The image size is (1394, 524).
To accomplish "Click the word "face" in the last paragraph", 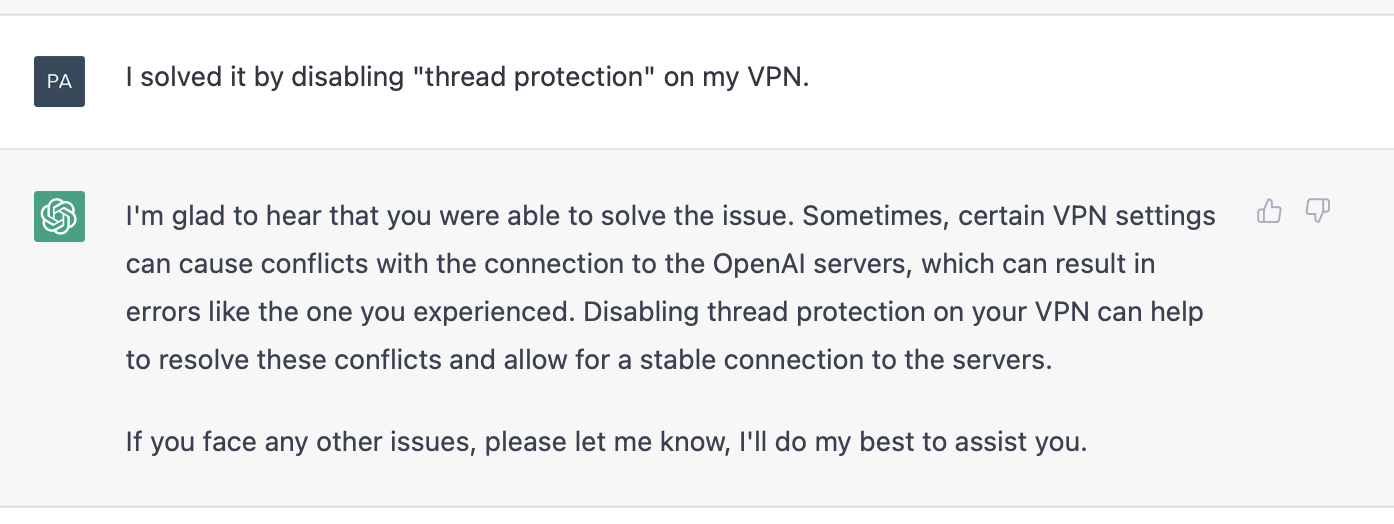I will pyautogui.click(x=233, y=442).
